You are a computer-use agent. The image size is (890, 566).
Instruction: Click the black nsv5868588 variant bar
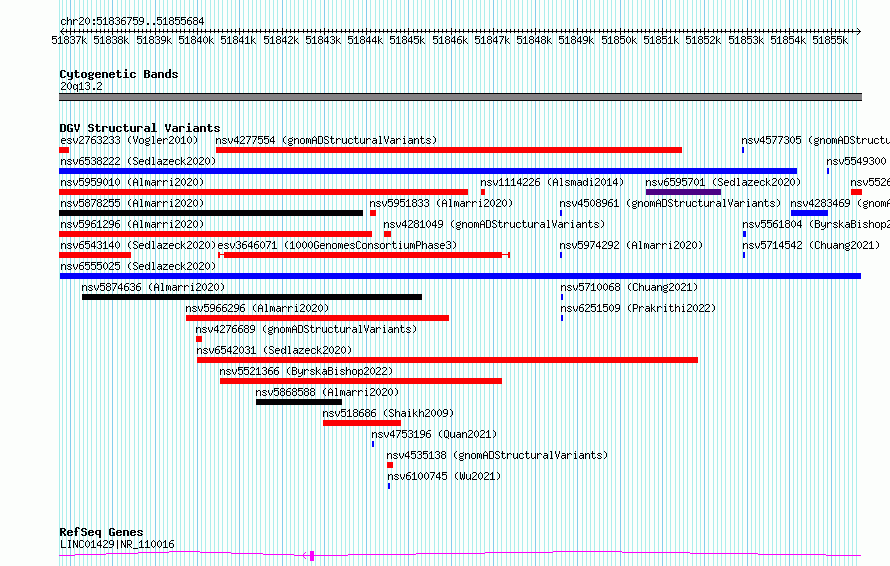[299, 402]
